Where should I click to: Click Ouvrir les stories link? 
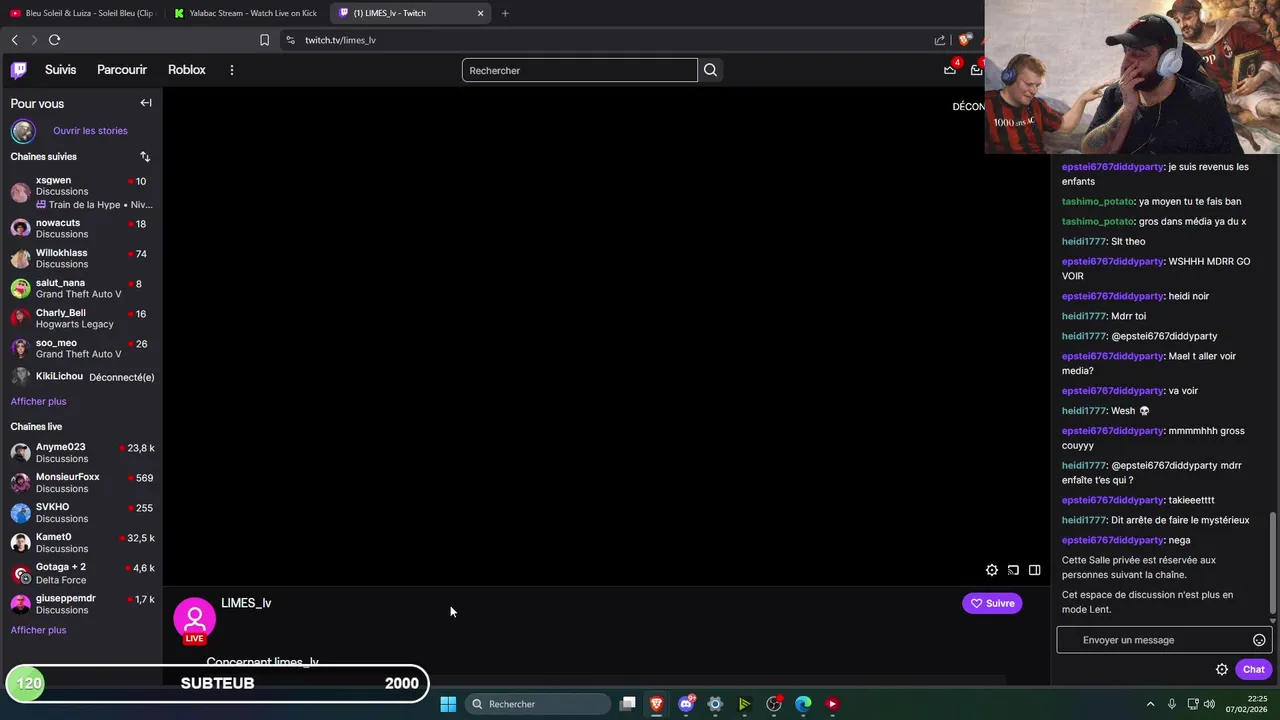(90, 131)
